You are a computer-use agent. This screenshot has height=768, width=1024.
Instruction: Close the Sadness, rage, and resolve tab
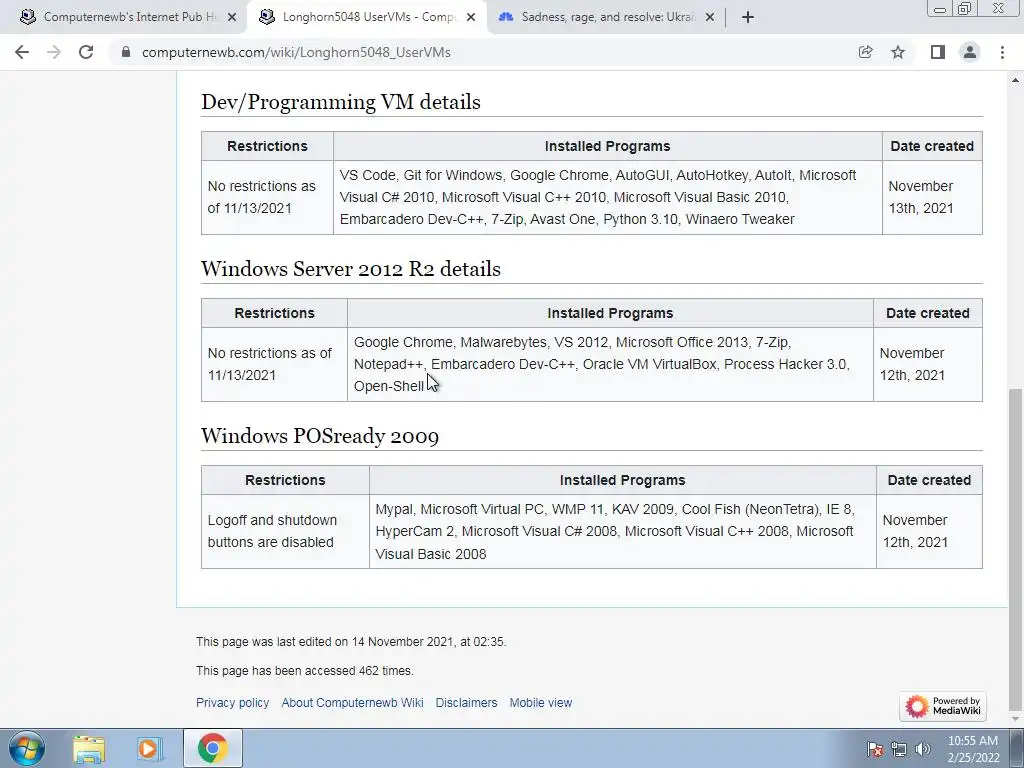pos(710,17)
